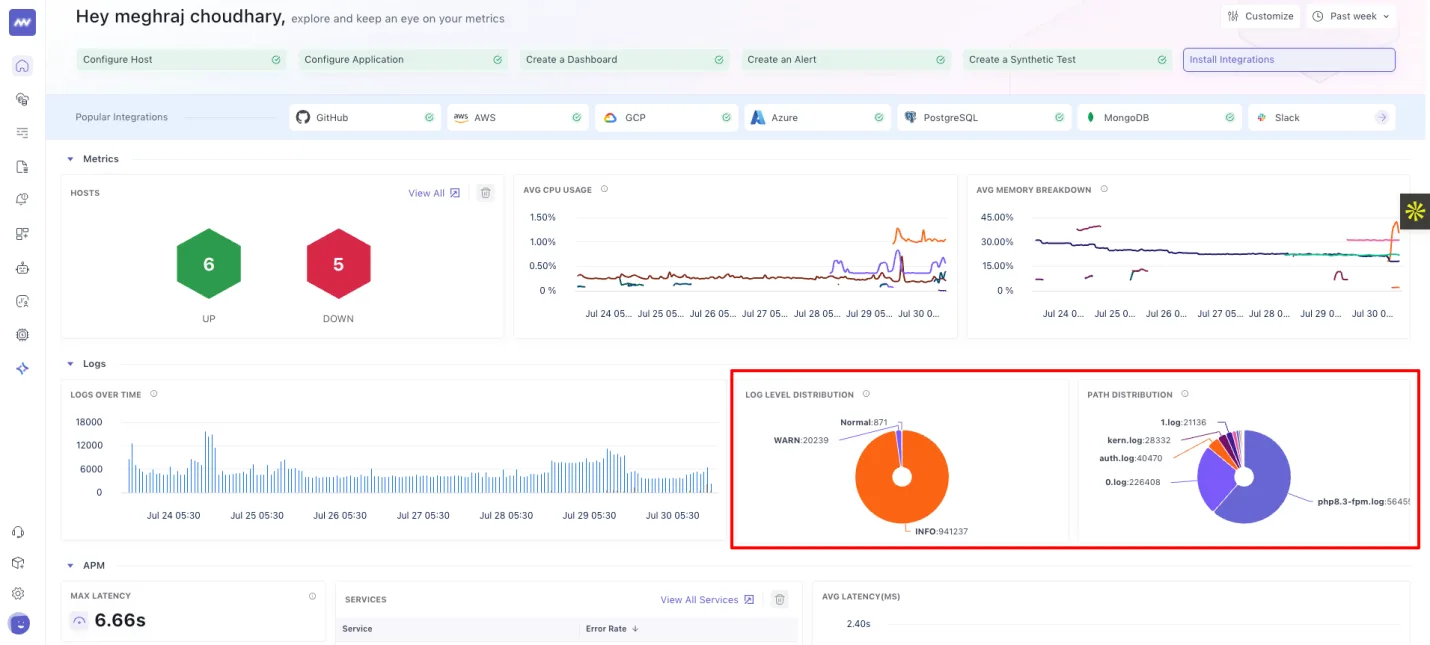Open the Slack integration card
This screenshot has width=1430, height=645.
1322,117
